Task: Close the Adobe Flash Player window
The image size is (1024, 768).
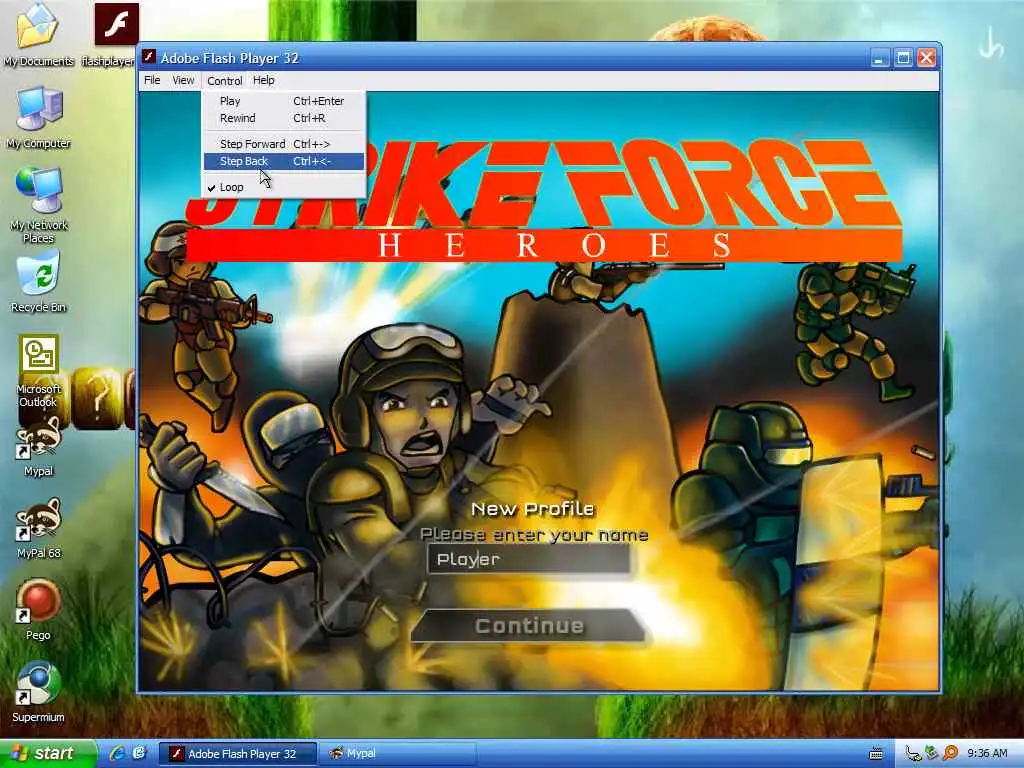Action: (927, 58)
